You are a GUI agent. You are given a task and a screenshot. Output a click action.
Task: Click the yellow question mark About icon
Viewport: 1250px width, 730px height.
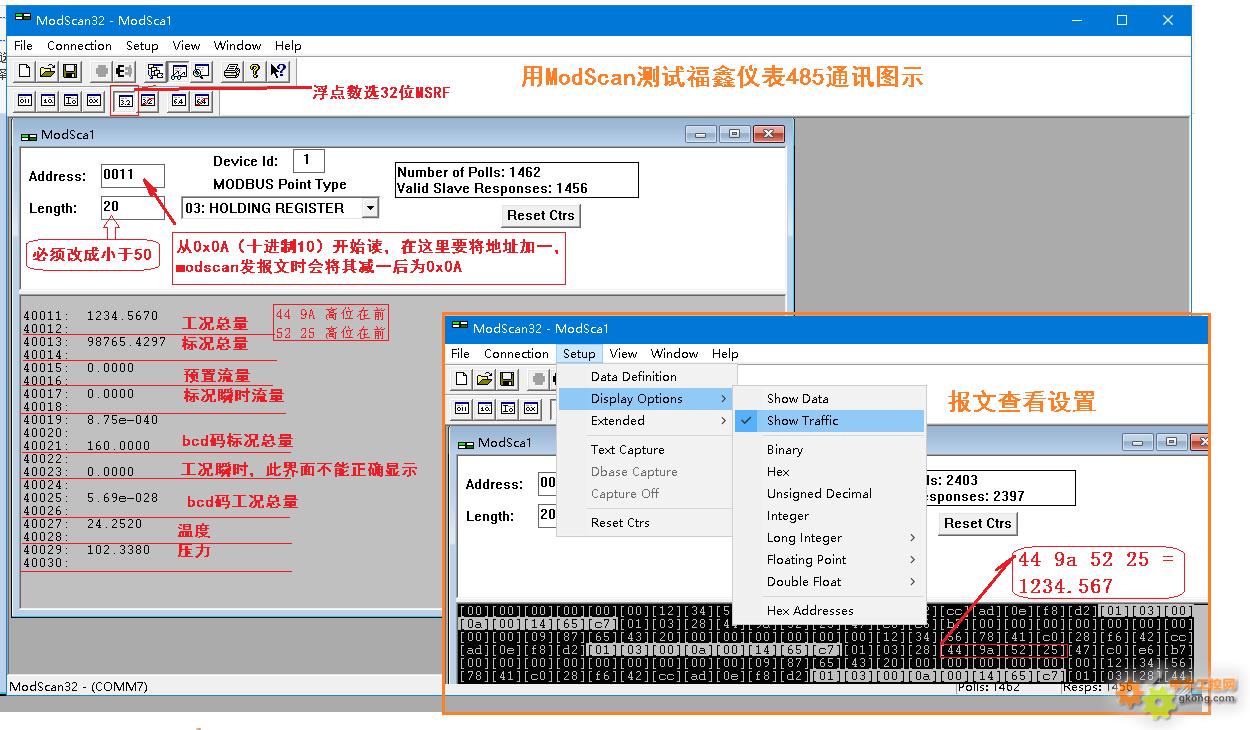point(255,71)
